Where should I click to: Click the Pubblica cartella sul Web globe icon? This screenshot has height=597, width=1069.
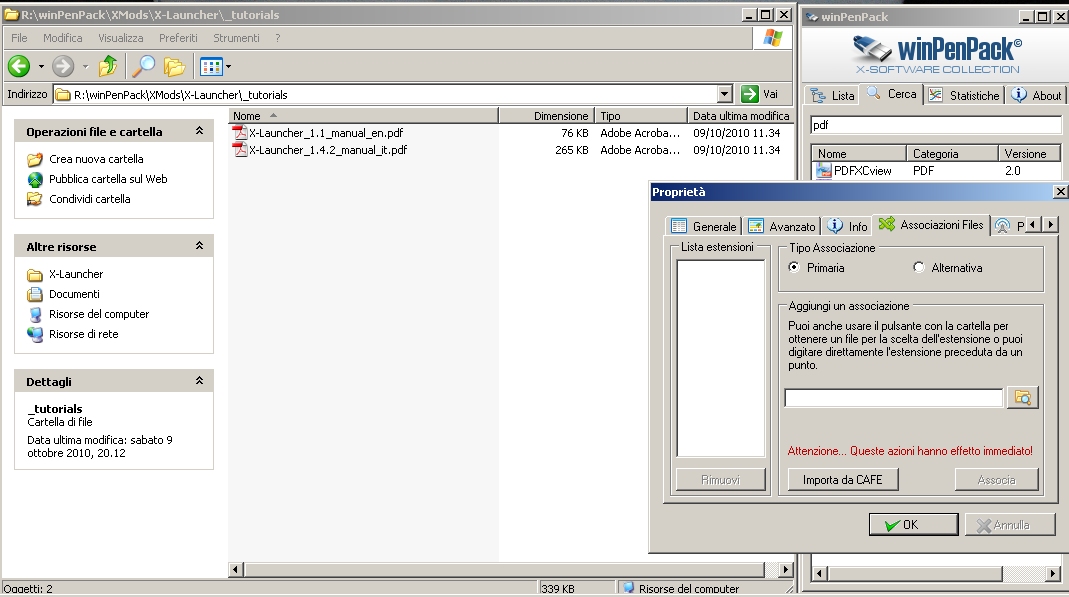(x=35, y=179)
